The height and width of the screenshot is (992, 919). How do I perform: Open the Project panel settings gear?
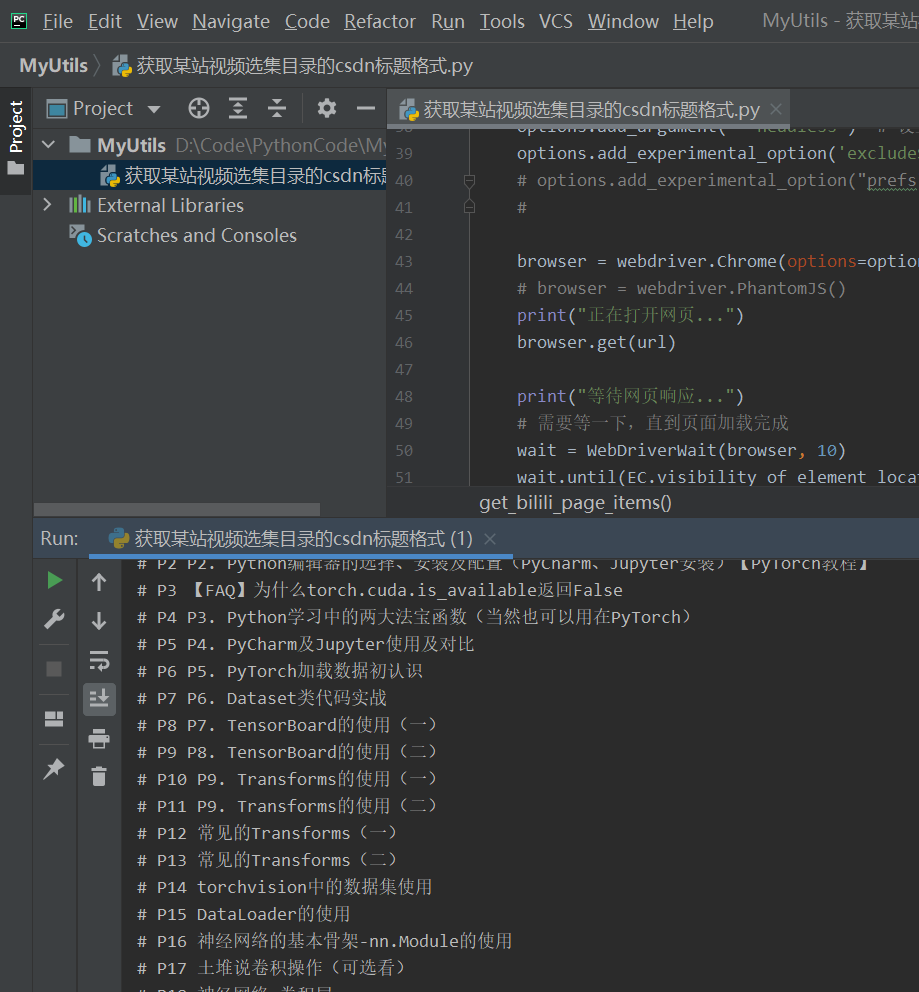tap(326, 109)
